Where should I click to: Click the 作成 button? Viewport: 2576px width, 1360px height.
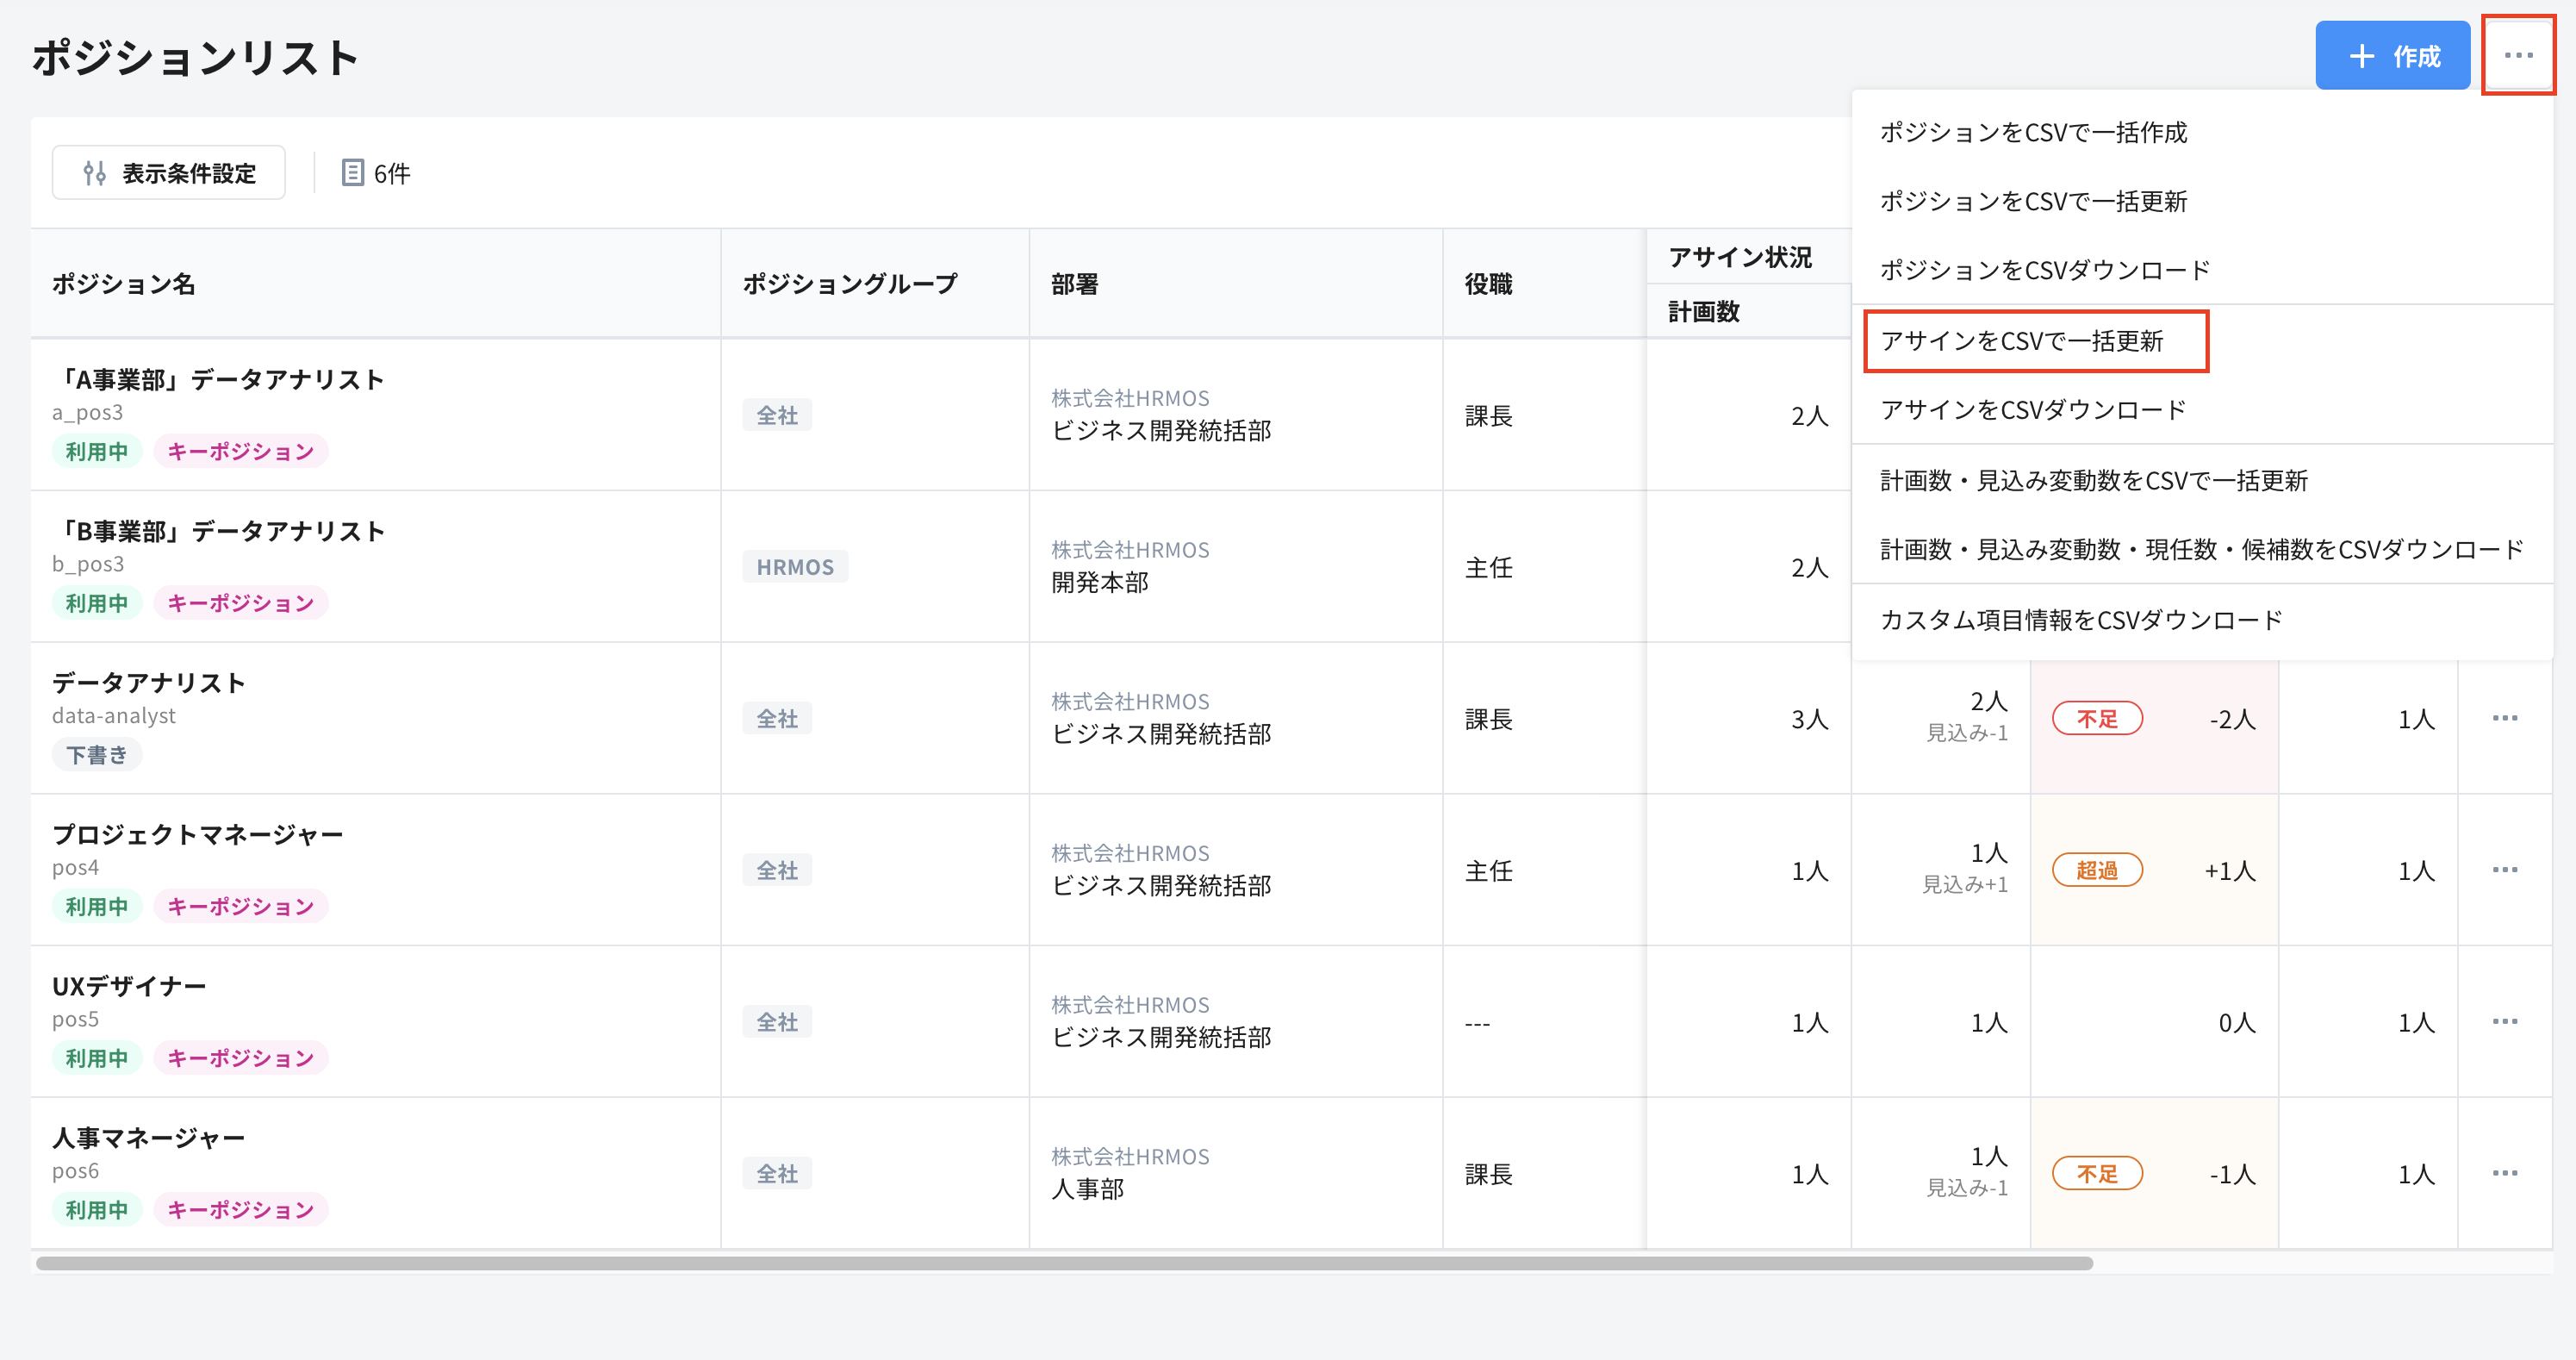(x=2393, y=55)
